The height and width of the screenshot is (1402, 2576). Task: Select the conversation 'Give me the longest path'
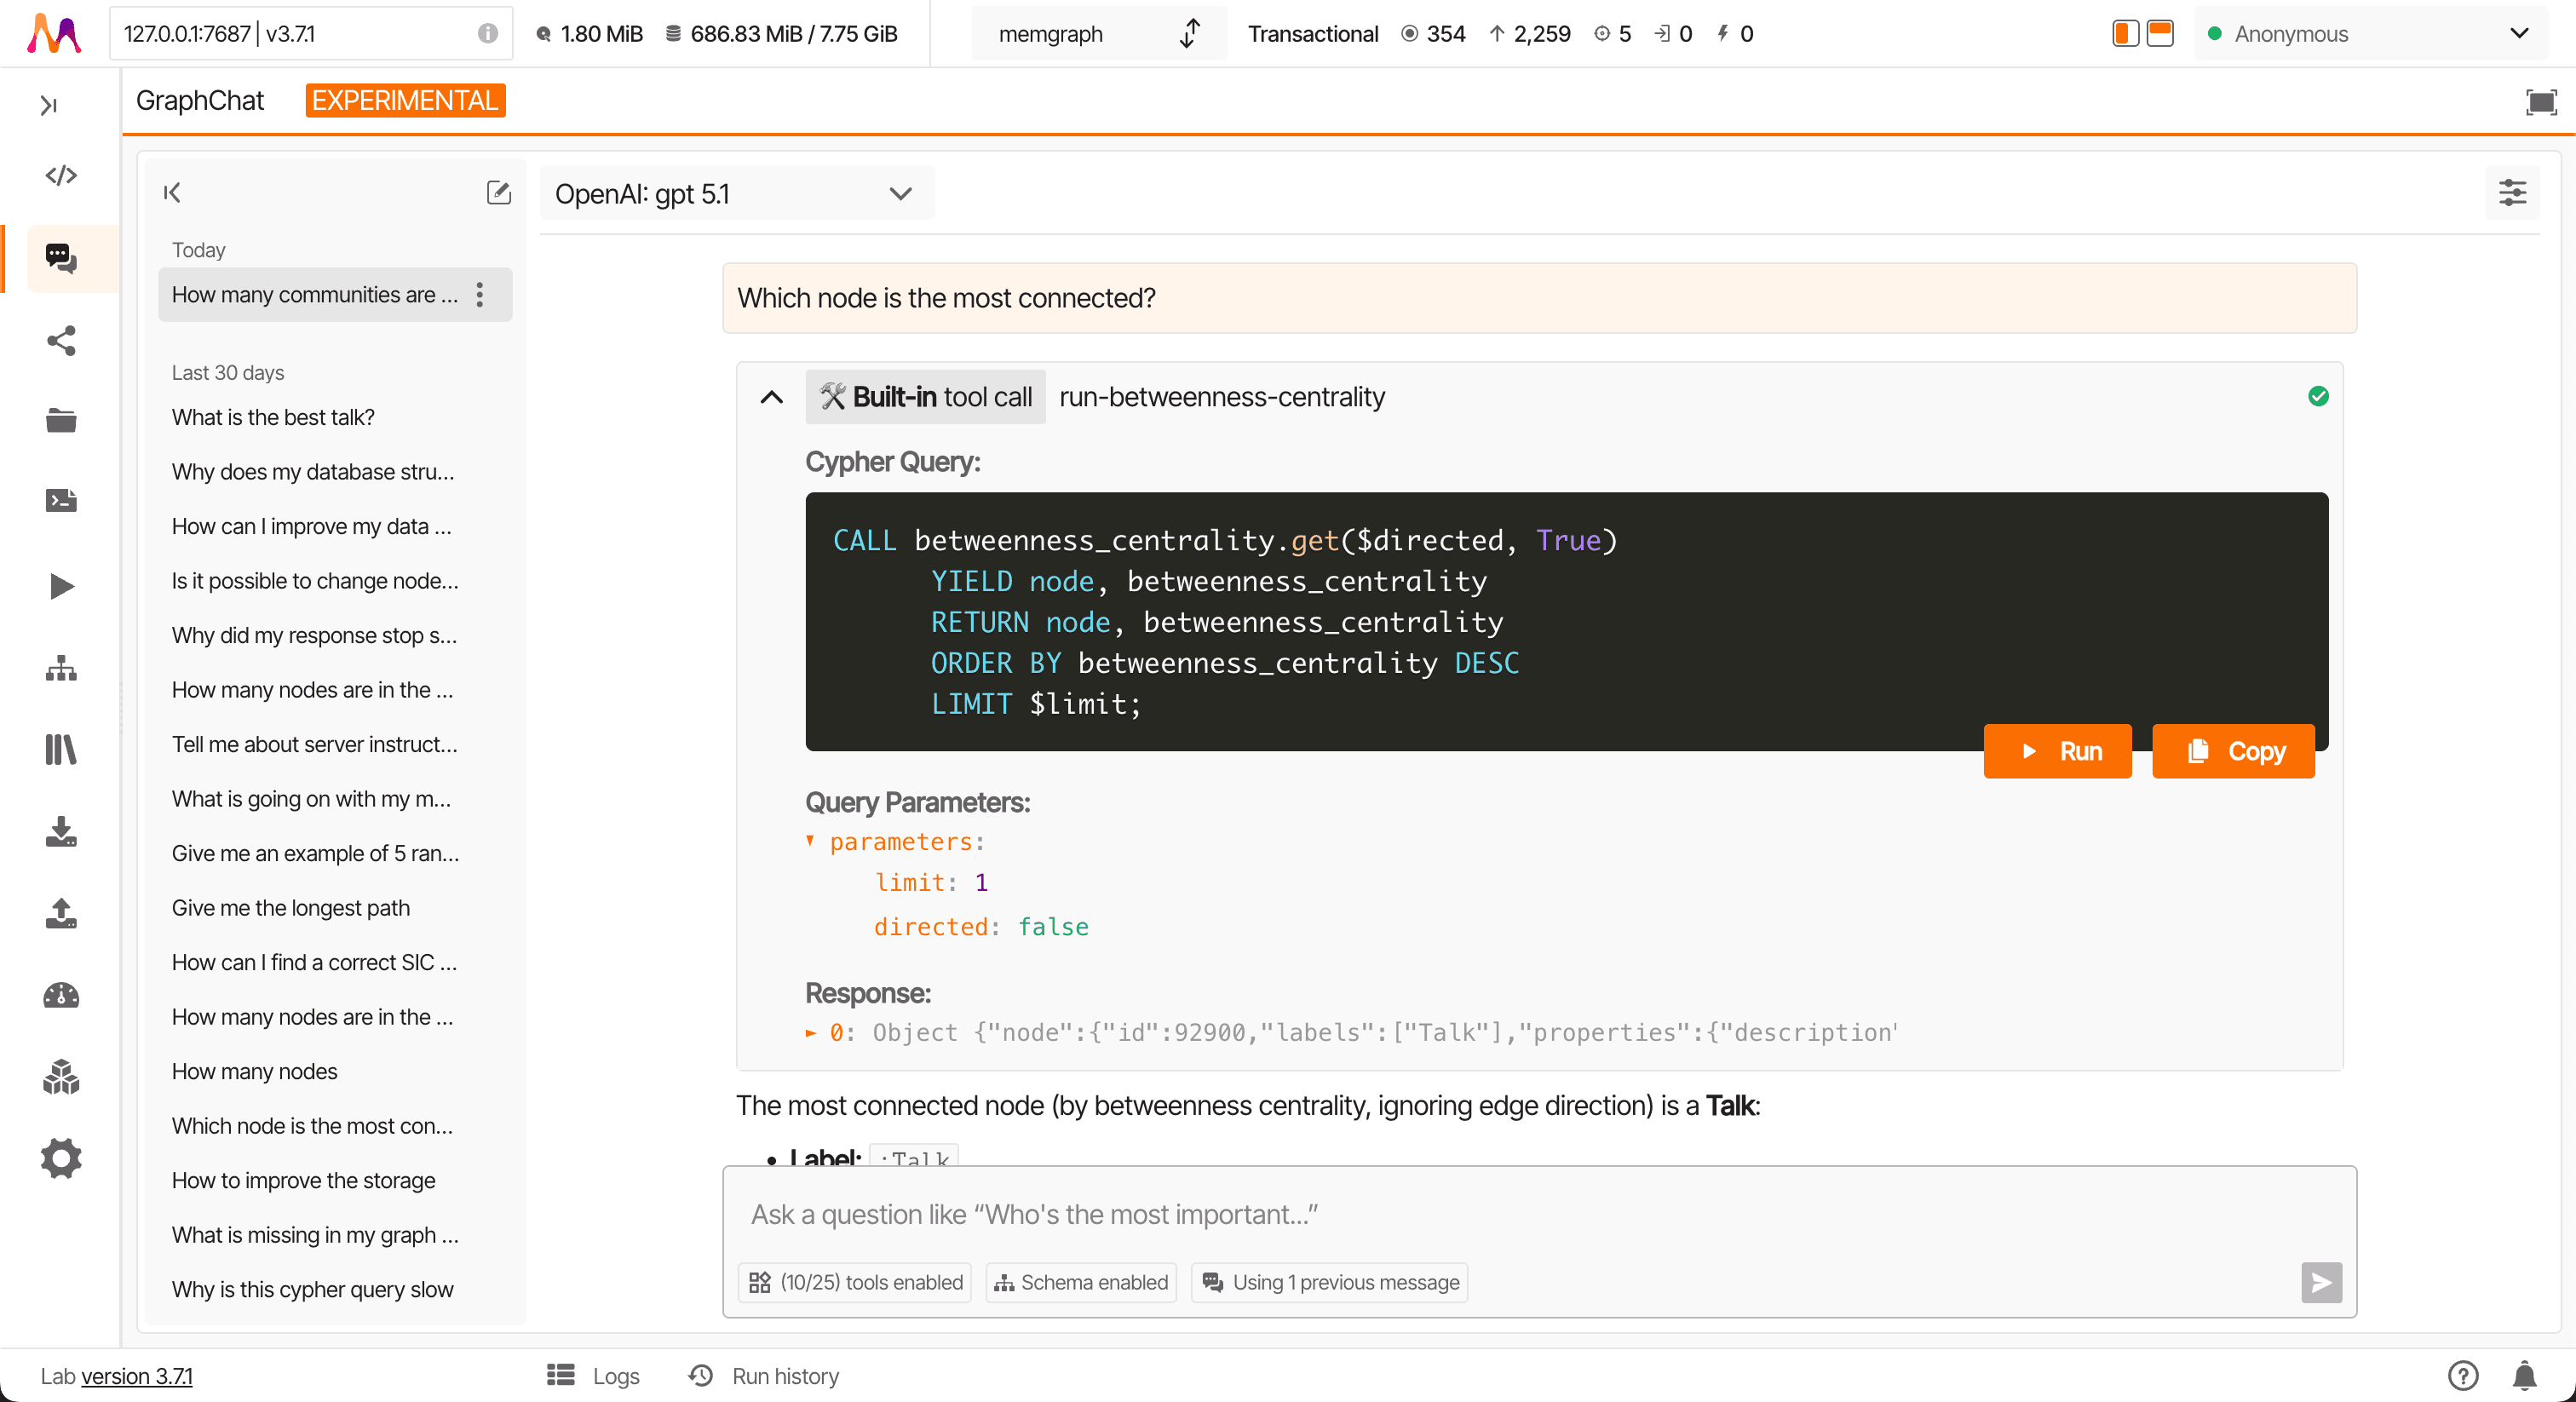[x=291, y=908]
